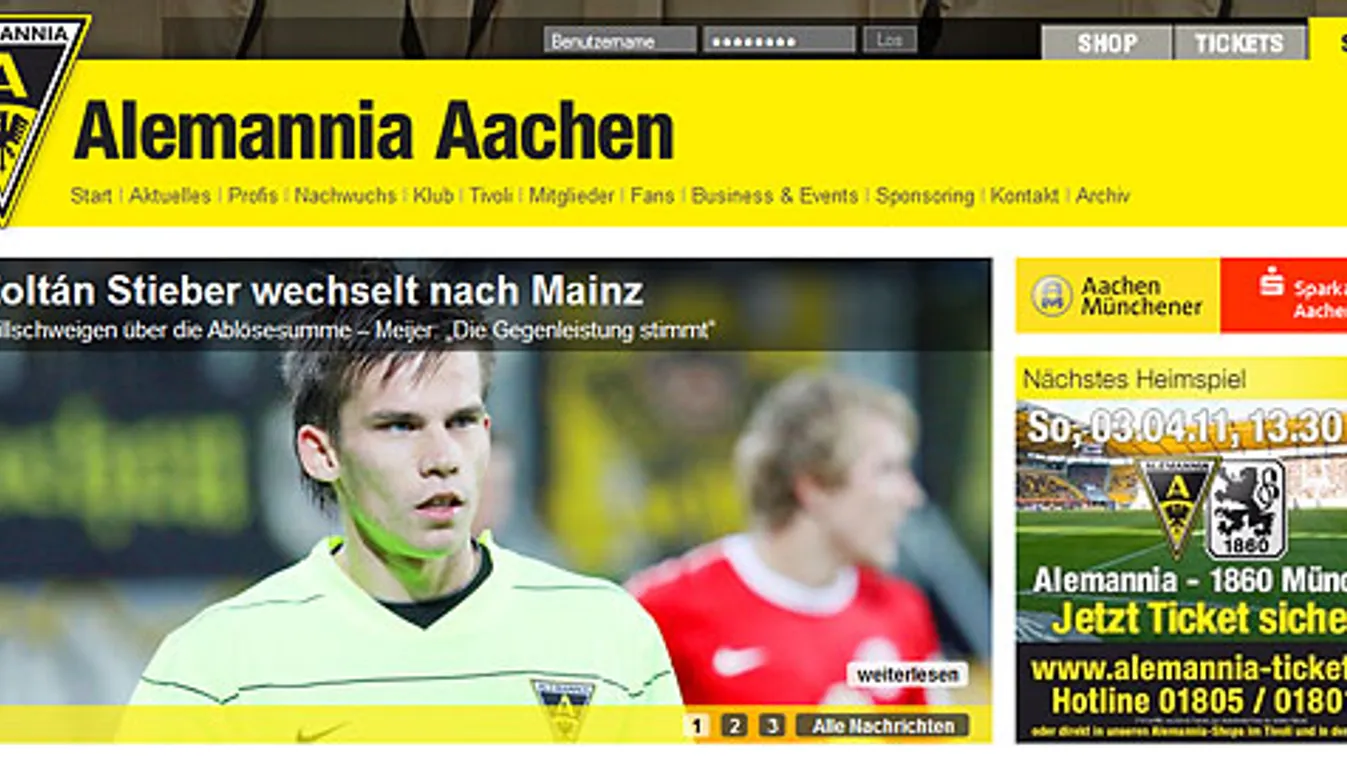Click the AachenMünchener sponsor logo
The width and height of the screenshot is (1347, 758).
[1118, 296]
